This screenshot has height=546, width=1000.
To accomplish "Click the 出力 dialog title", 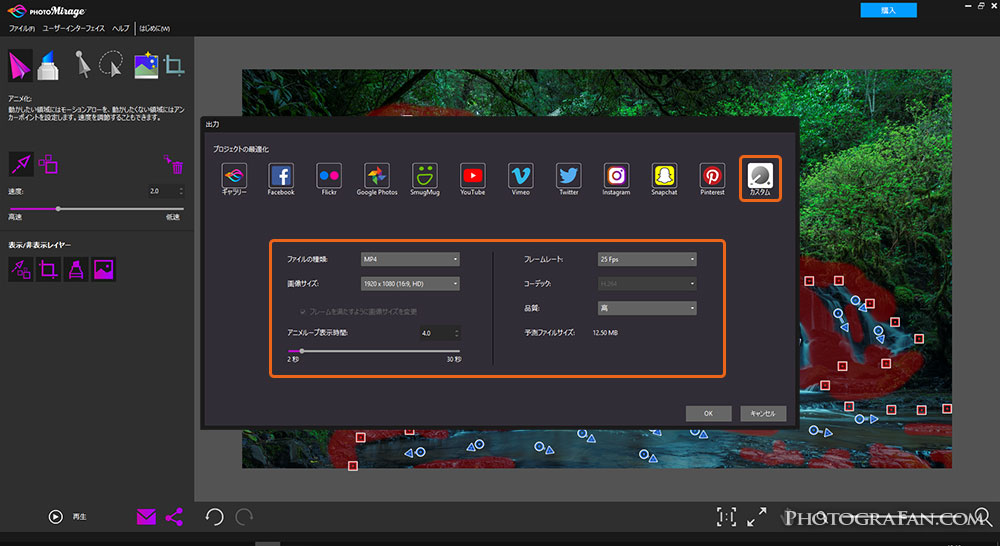I will coord(212,124).
